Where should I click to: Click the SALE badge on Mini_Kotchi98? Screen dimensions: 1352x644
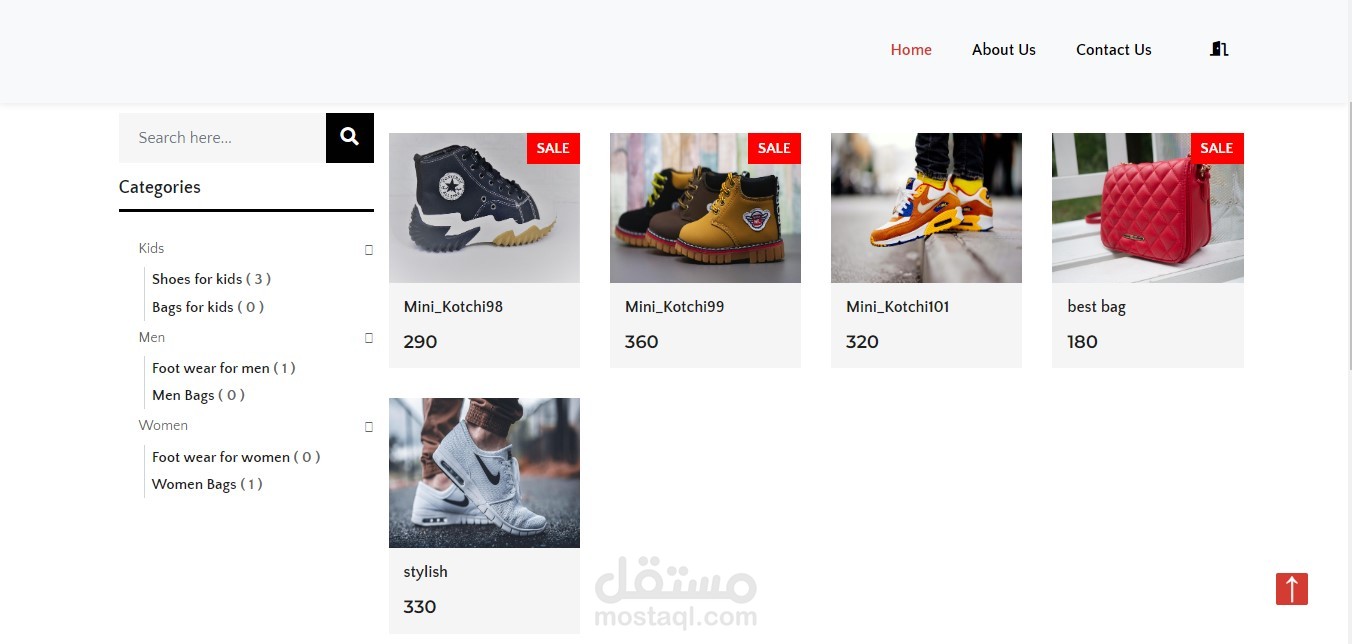[x=553, y=148]
